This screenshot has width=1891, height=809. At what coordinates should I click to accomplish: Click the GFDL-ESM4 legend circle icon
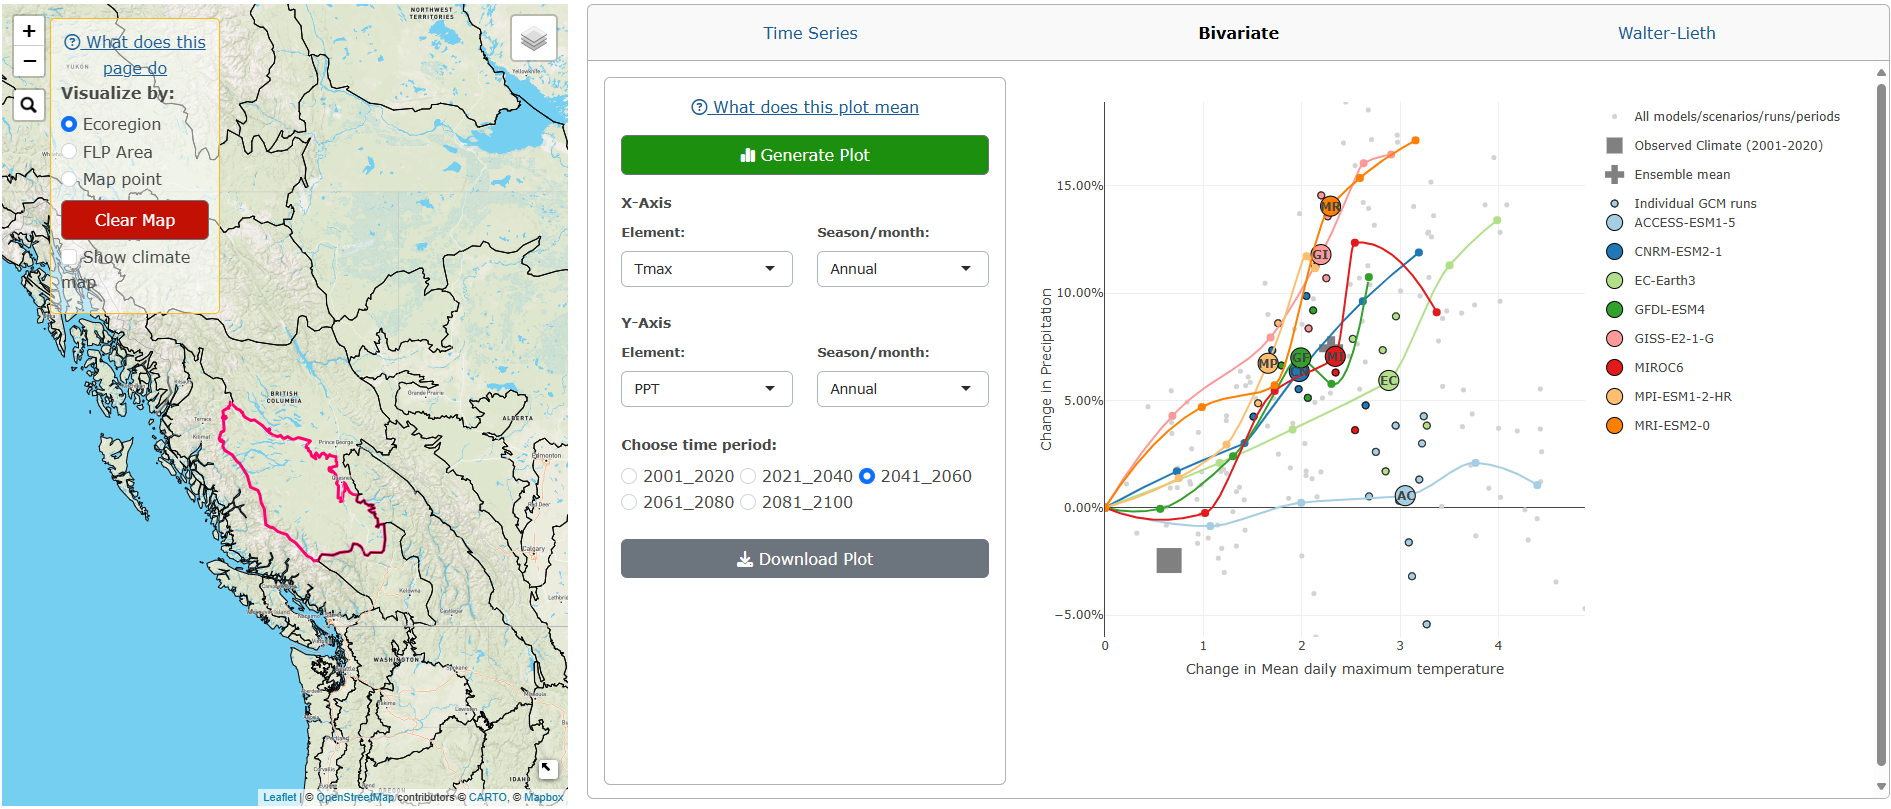click(1614, 310)
